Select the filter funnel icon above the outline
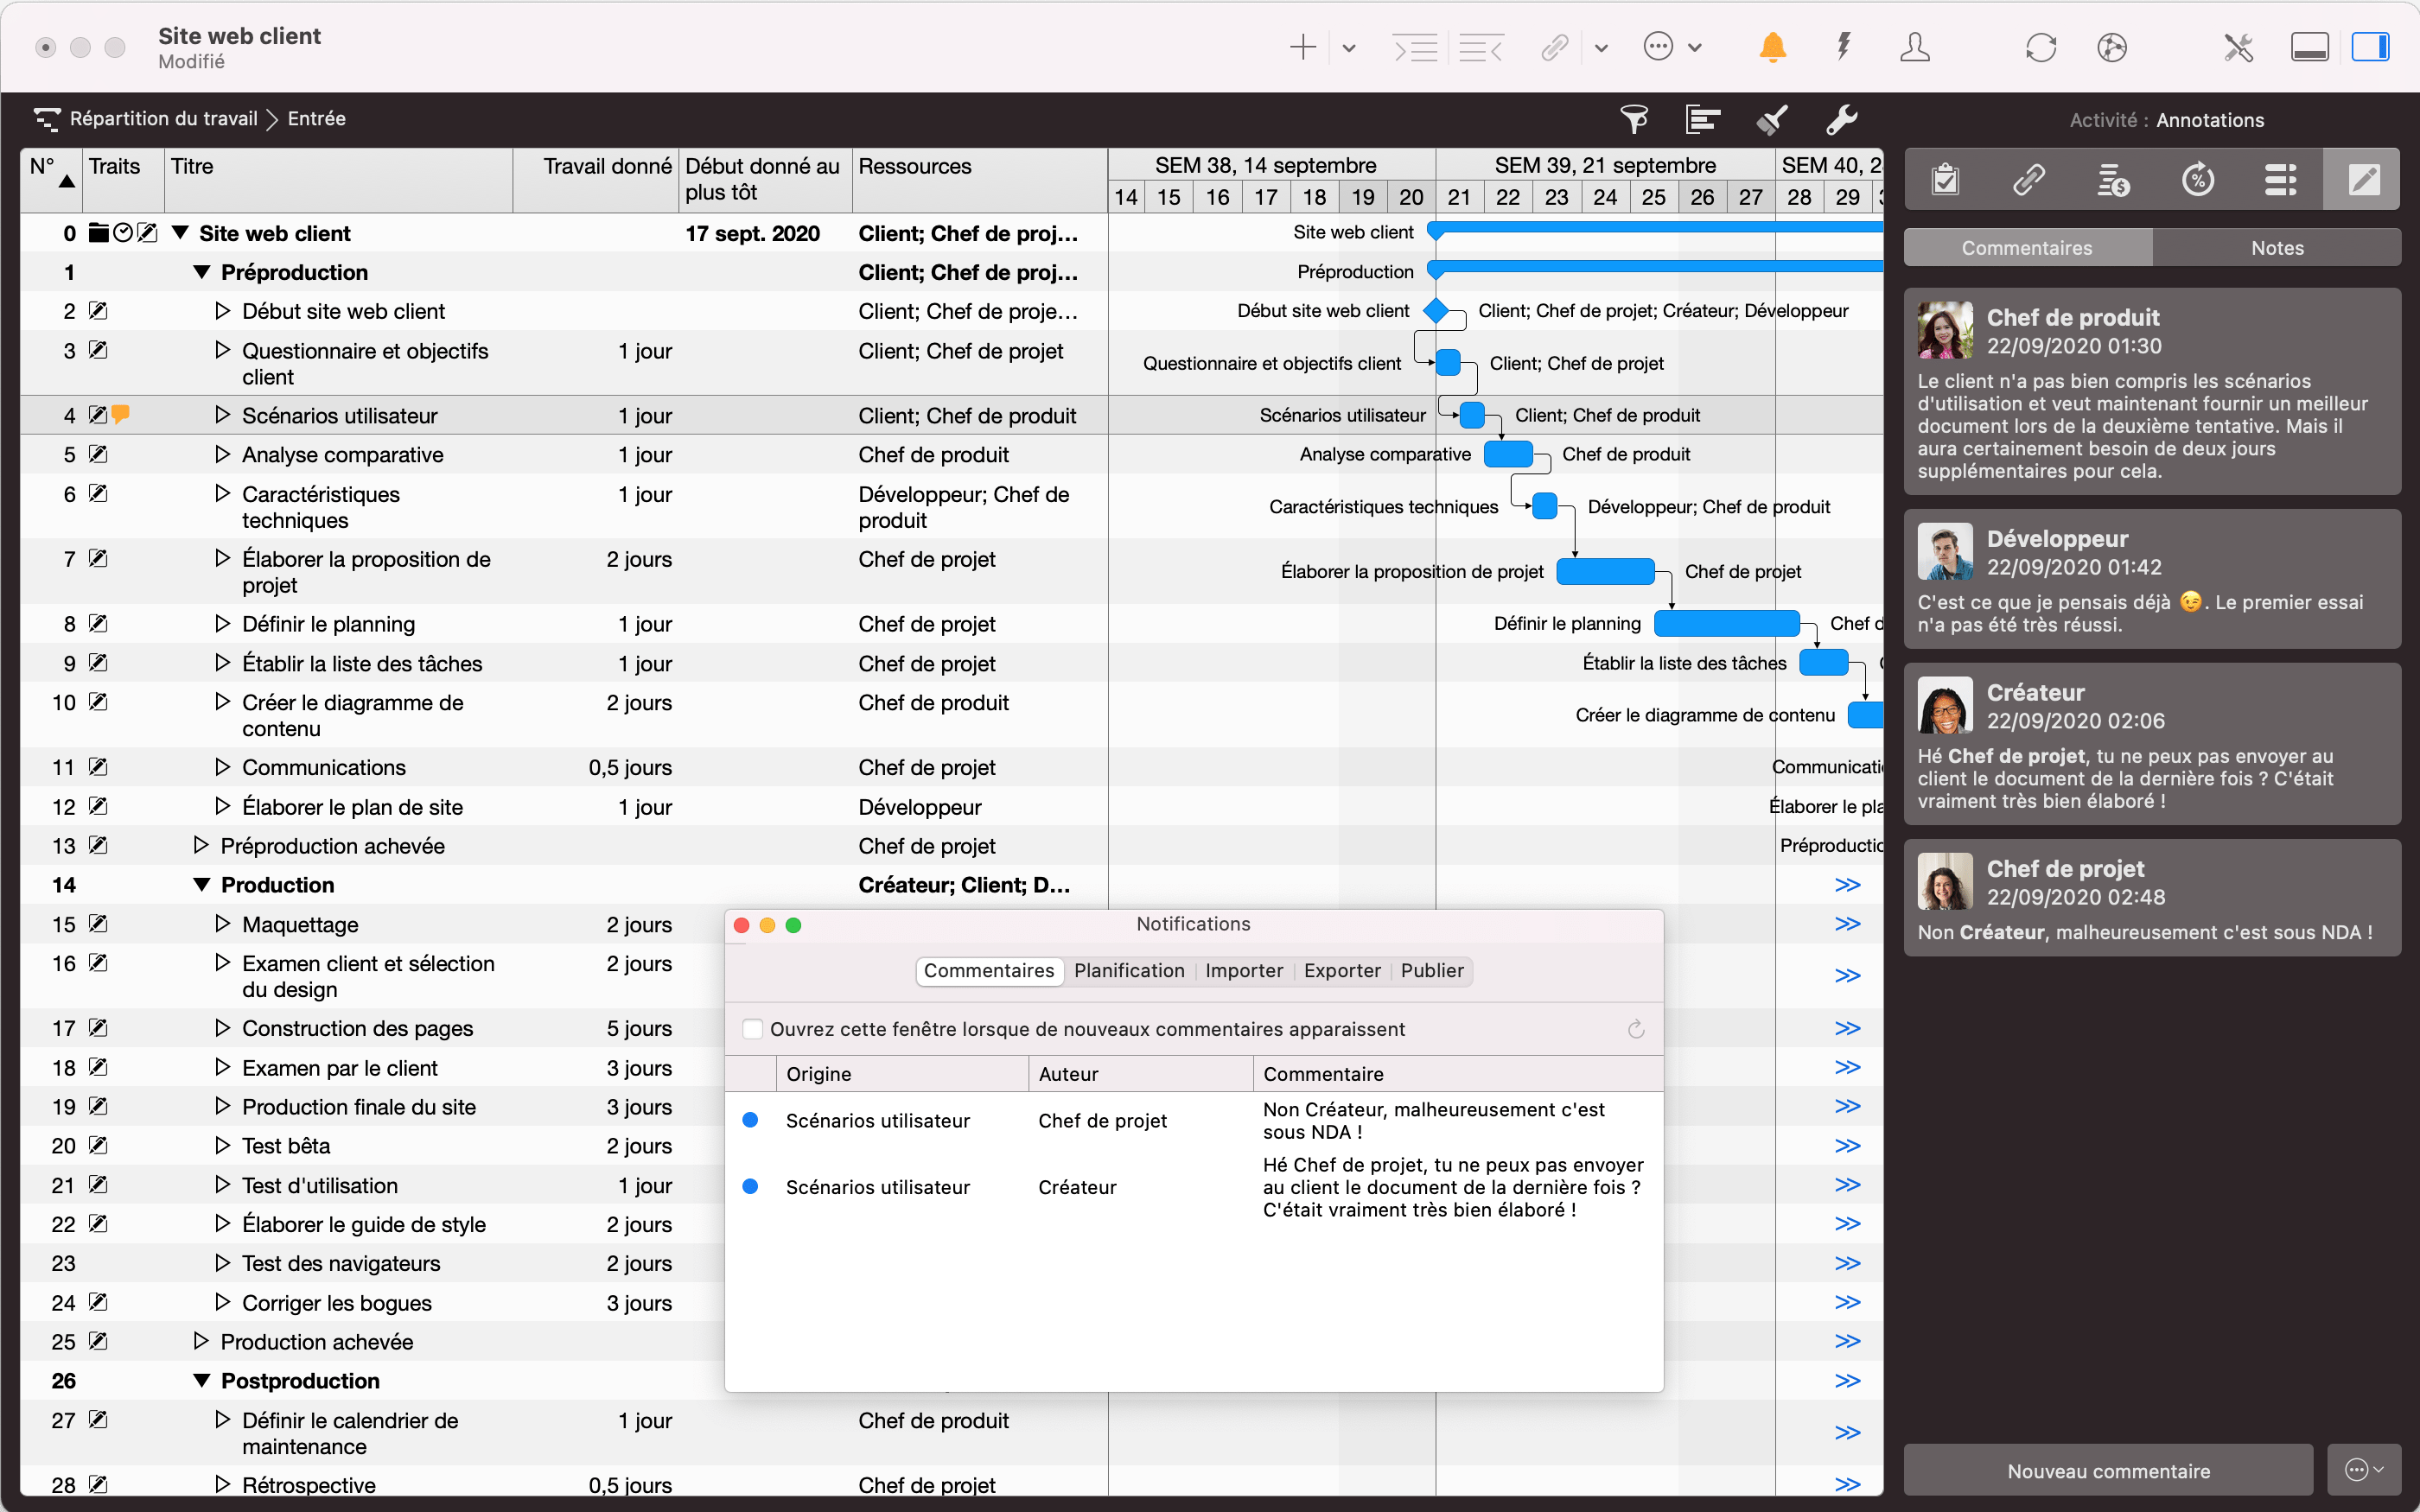This screenshot has width=2420, height=1512. [x=1634, y=119]
